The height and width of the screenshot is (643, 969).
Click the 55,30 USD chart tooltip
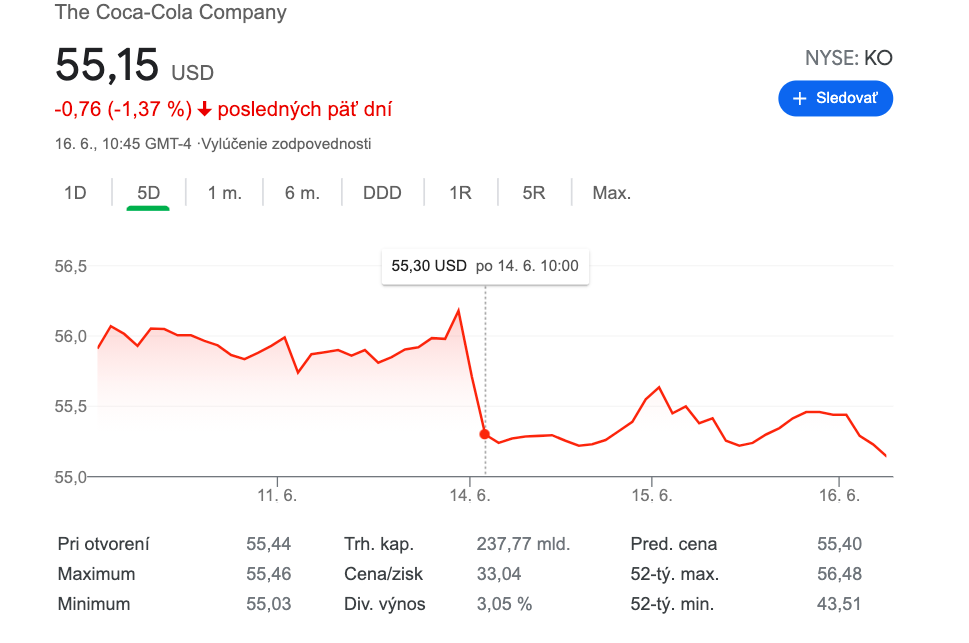tap(485, 266)
